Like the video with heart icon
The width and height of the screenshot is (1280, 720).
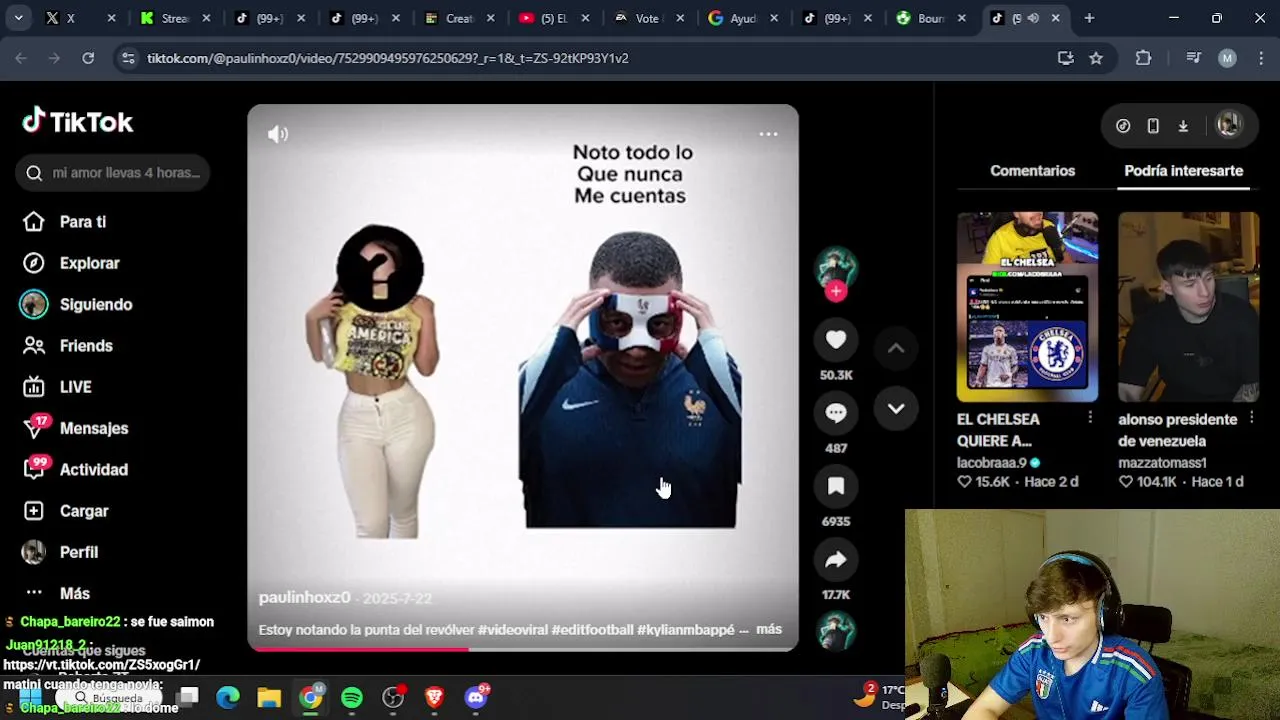[x=836, y=340]
